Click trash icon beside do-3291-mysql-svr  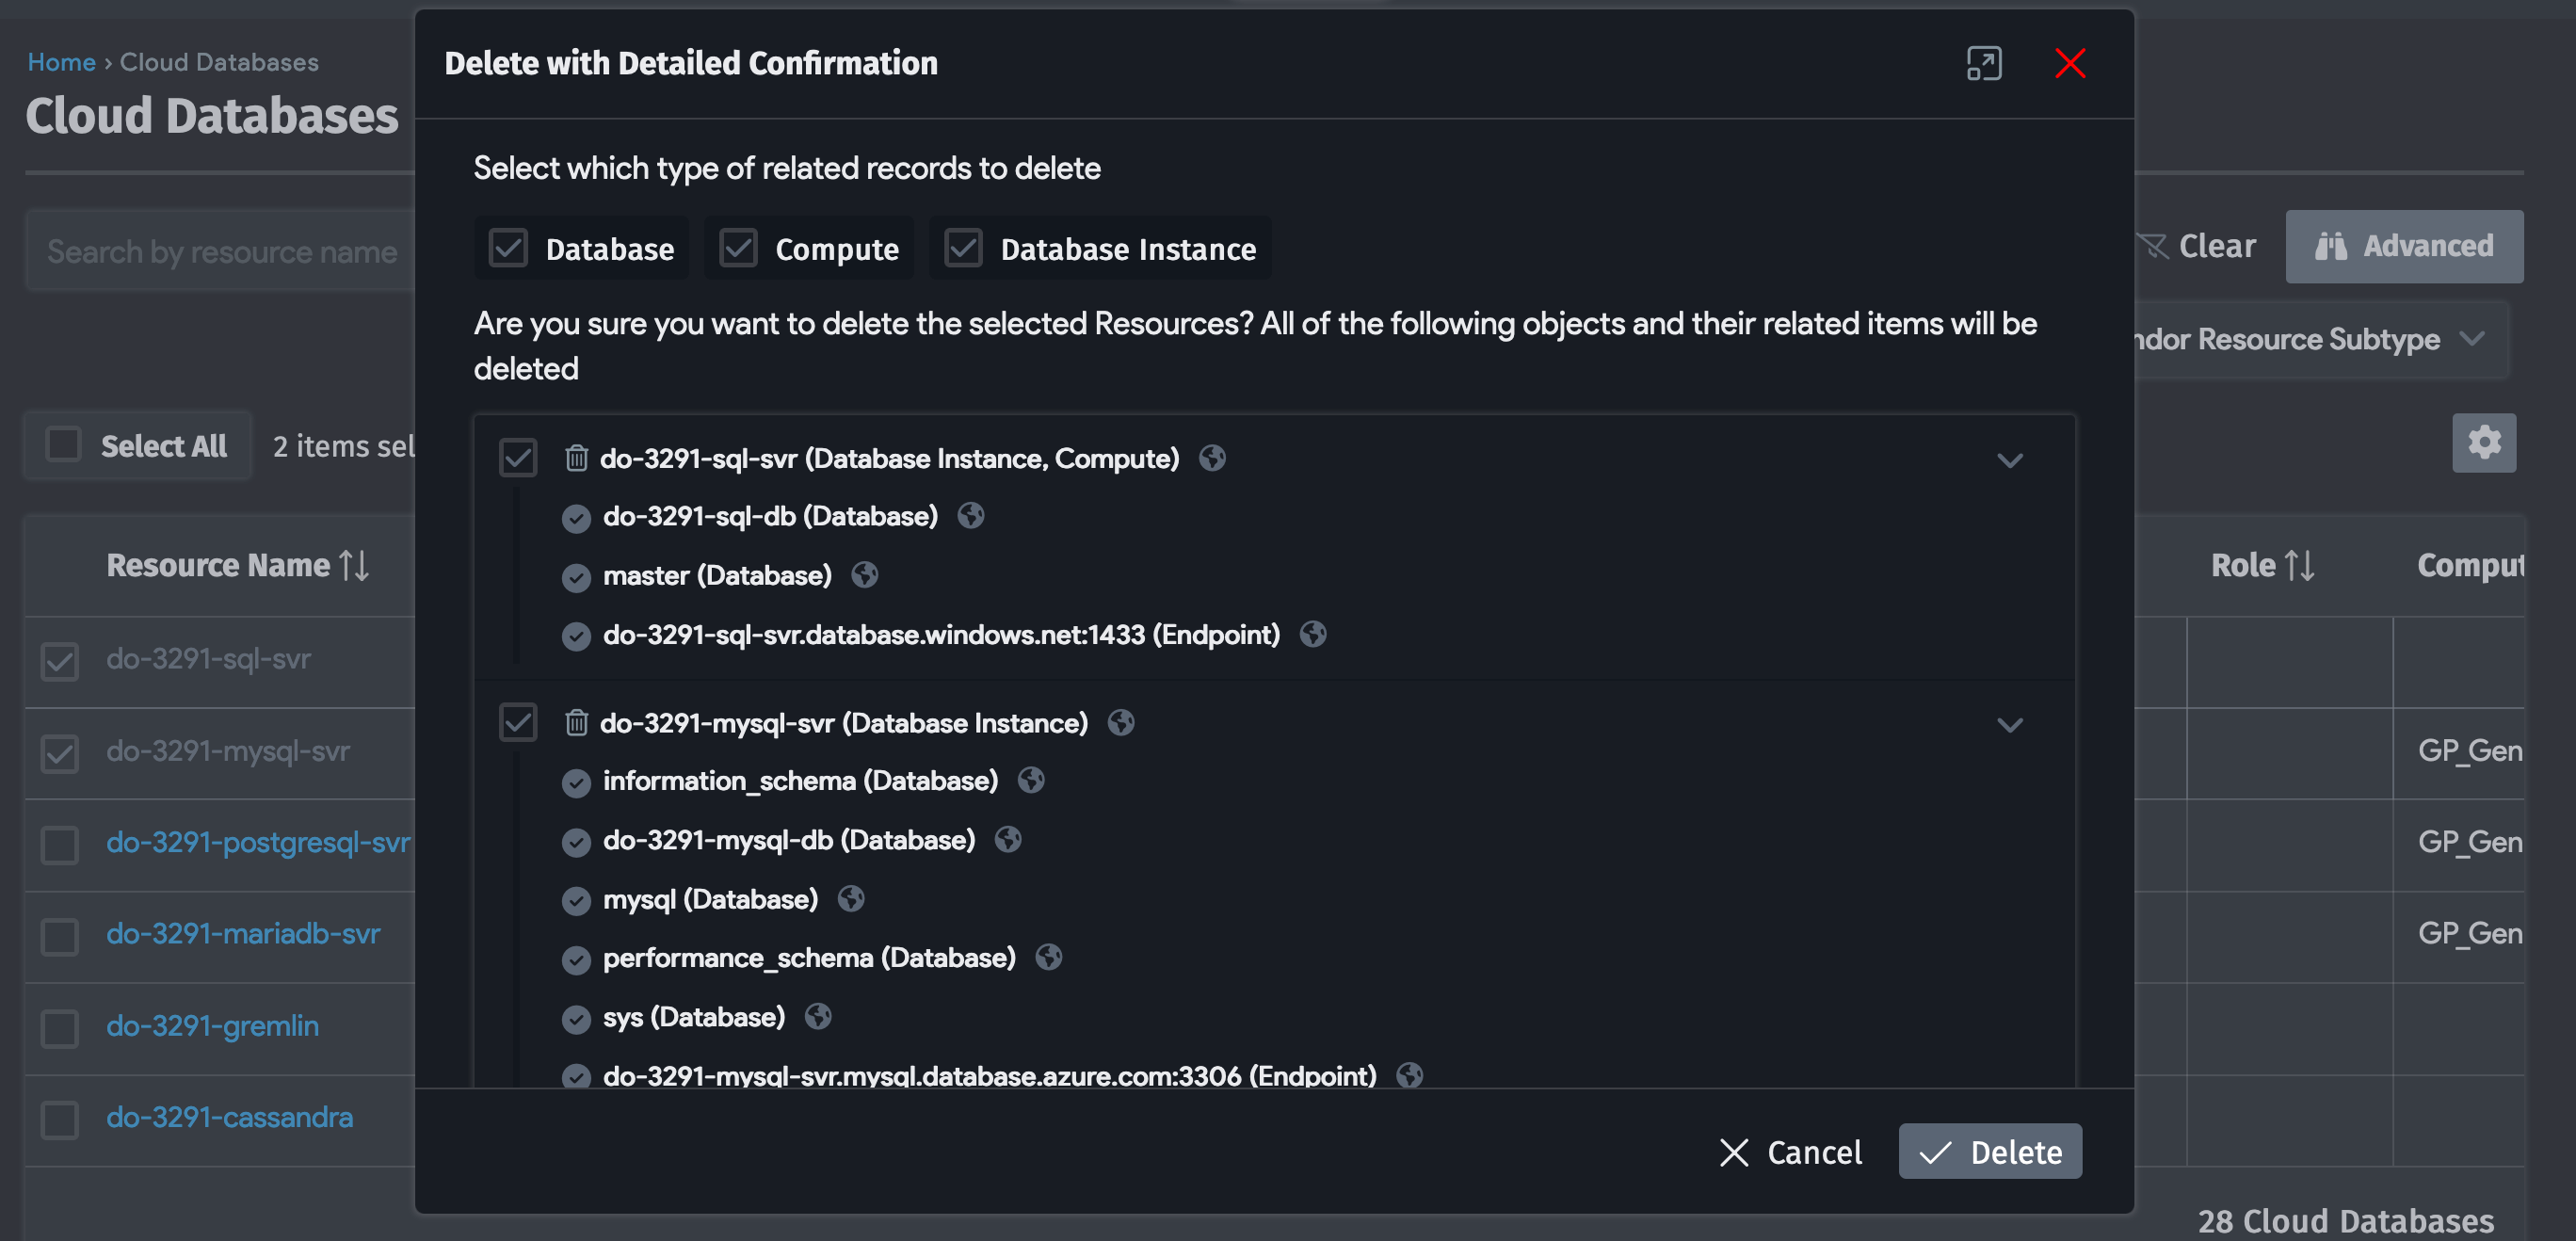(x=576, y=722)
